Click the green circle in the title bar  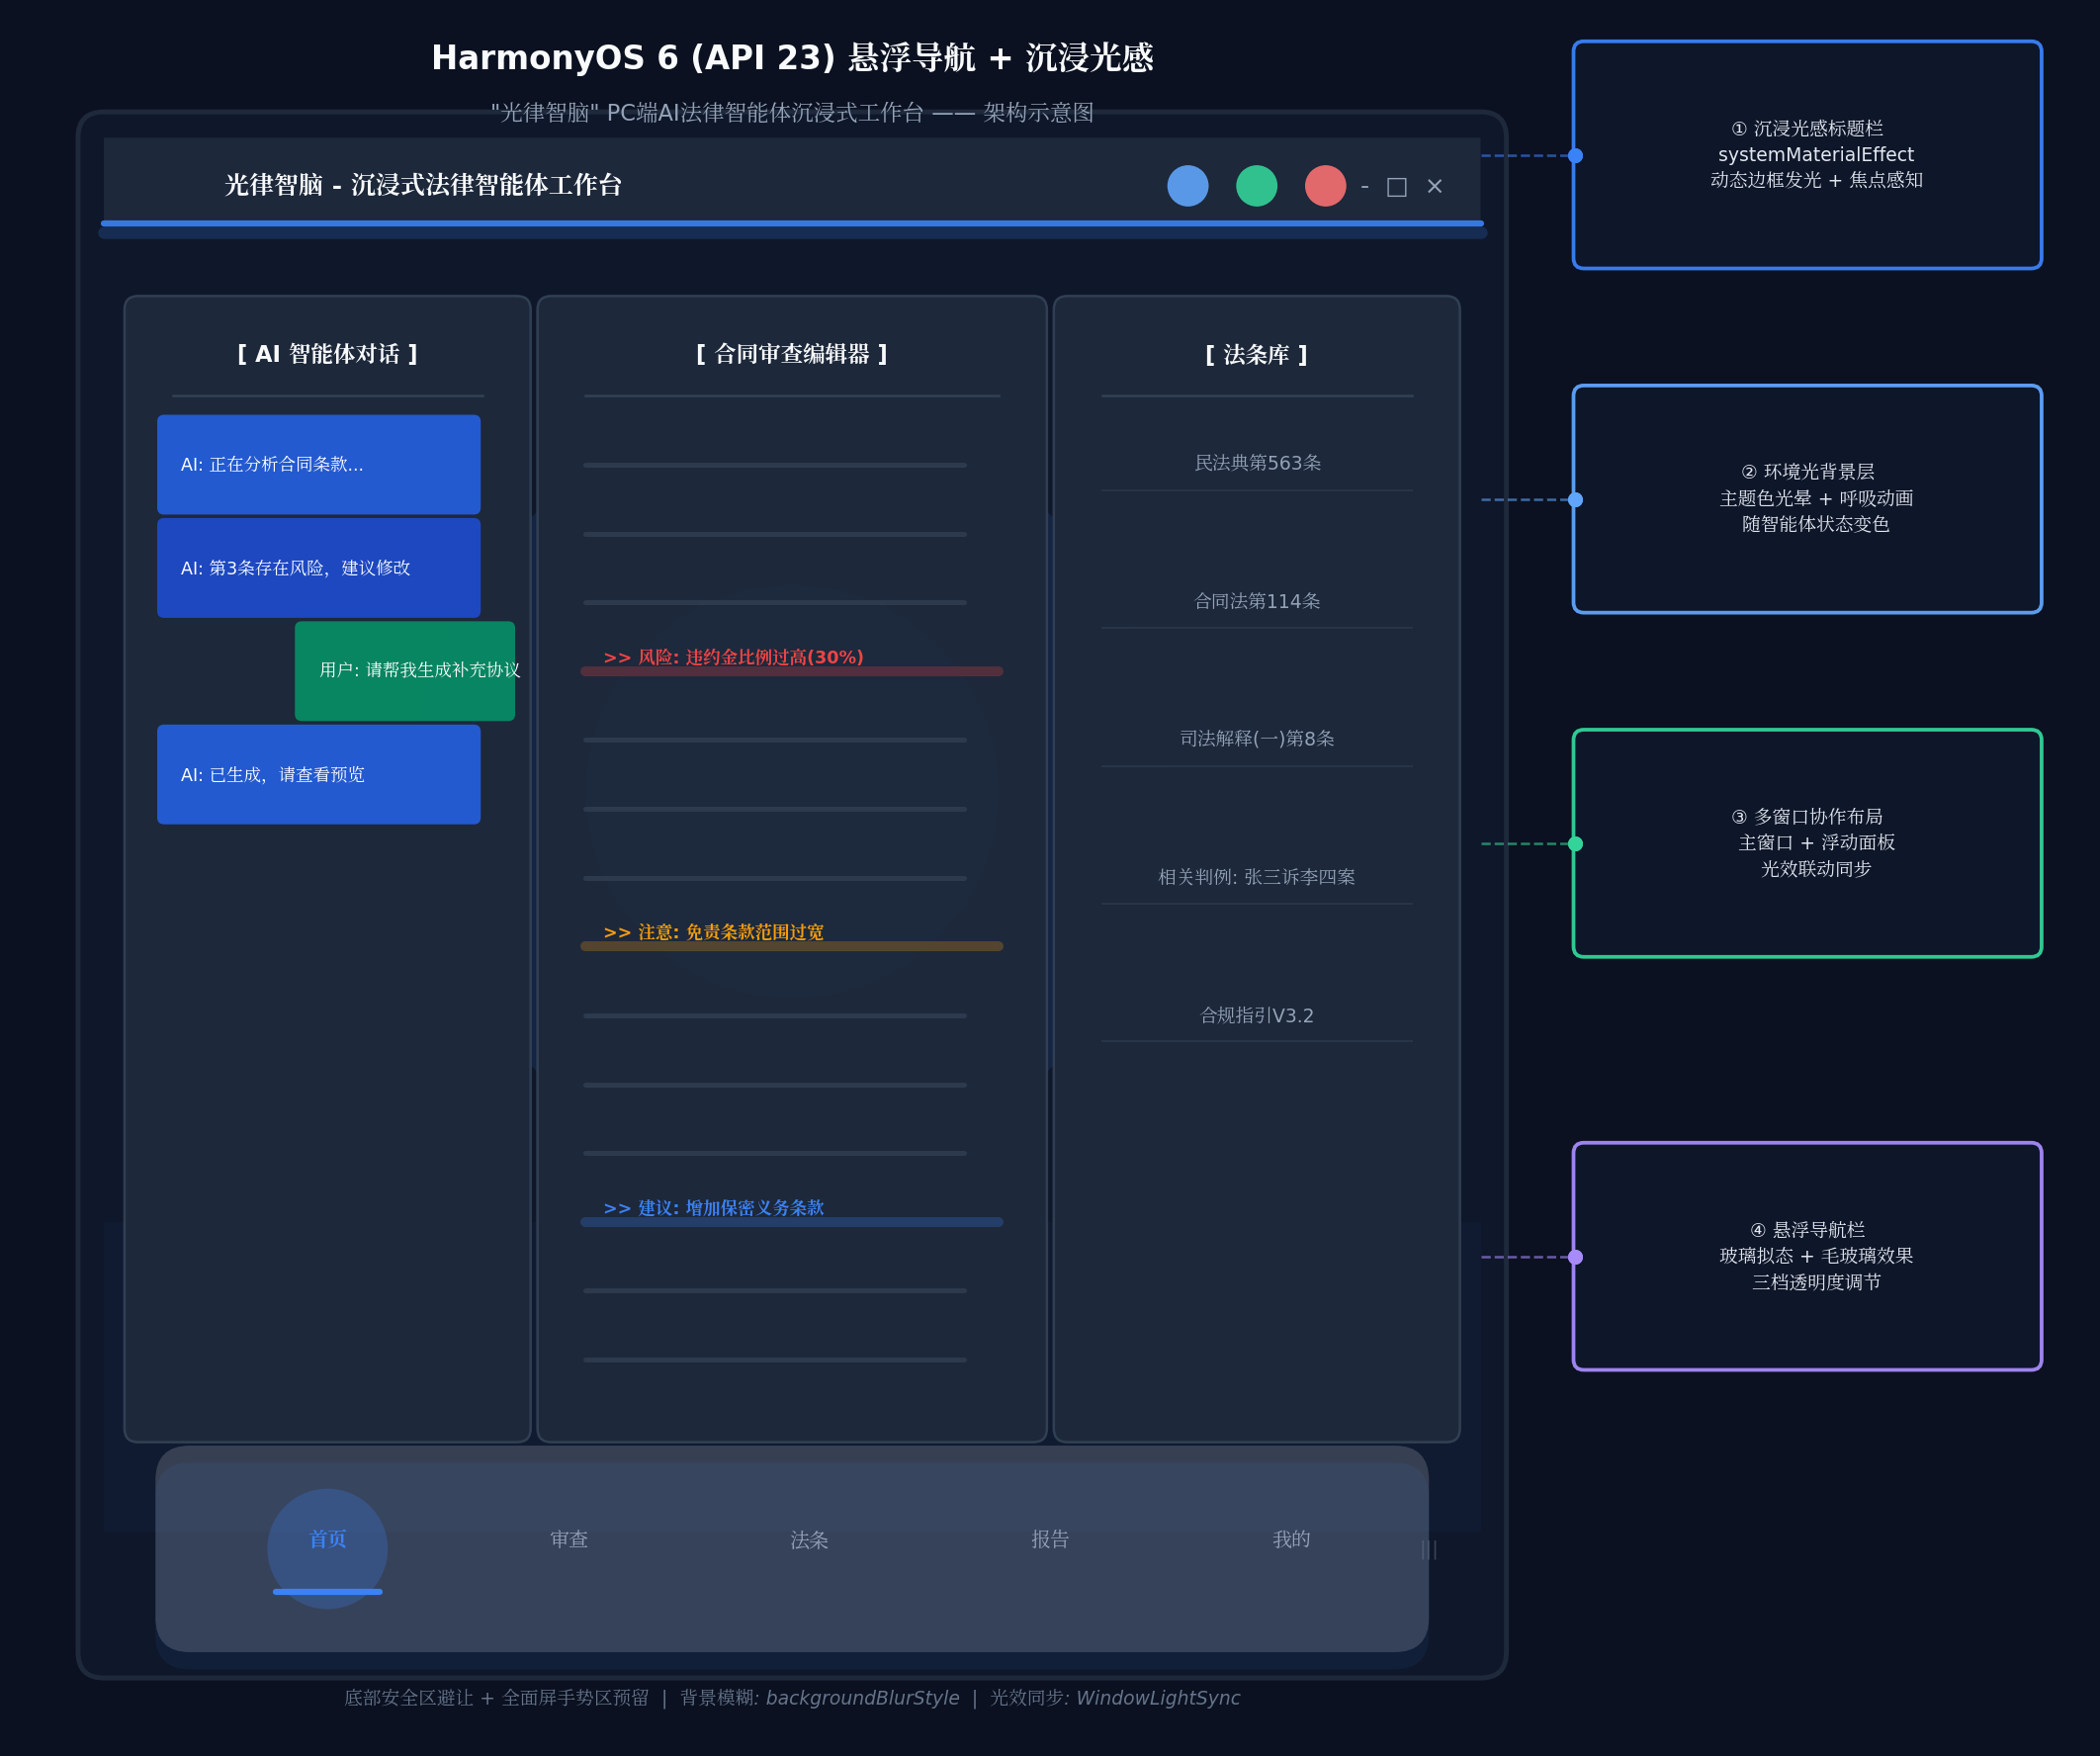[x=1256, y=186]
